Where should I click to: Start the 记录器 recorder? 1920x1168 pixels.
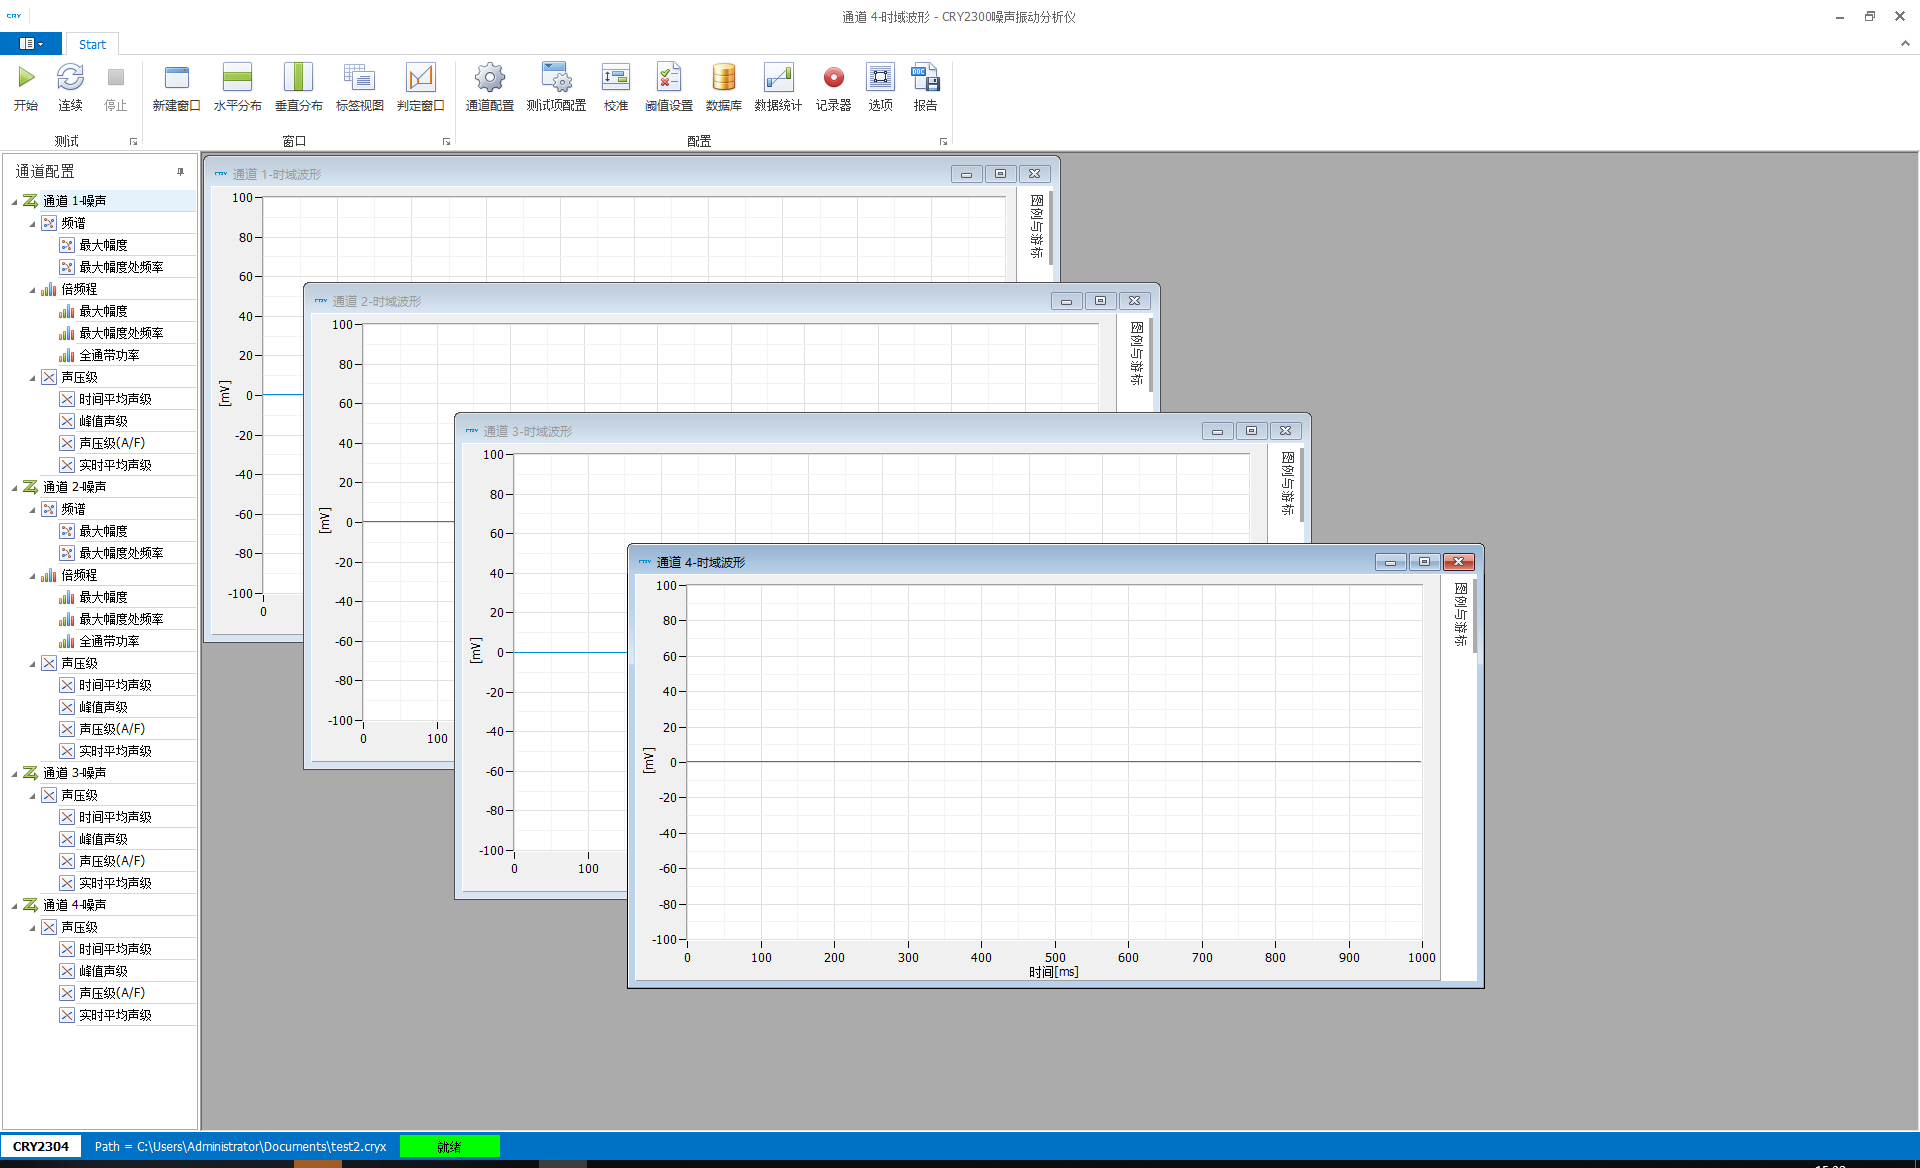point(832,78)
